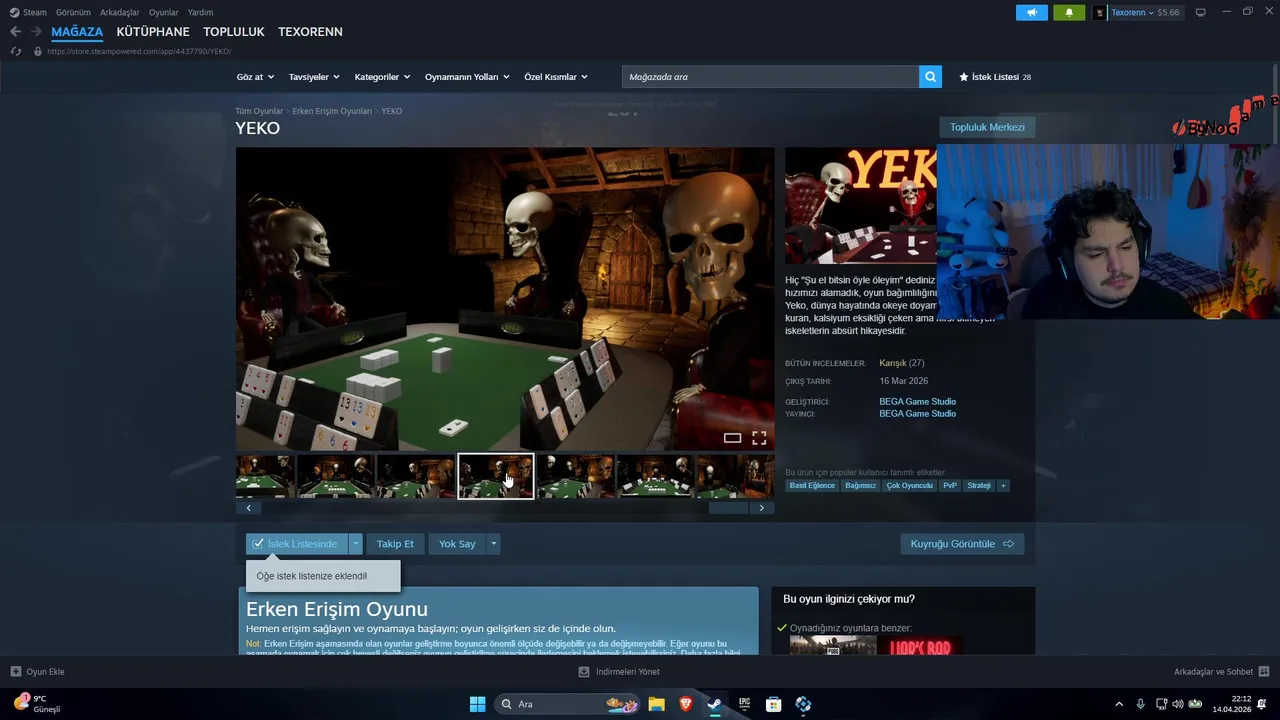
Task: Open BEGA Game Studio developer link
Action: (917, 401)
